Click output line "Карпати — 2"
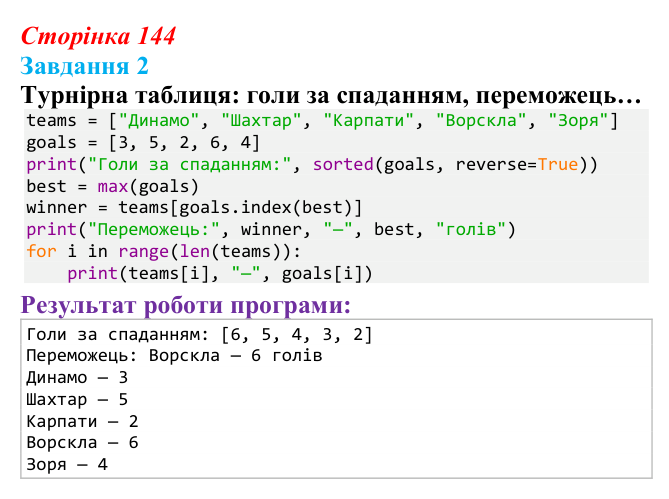 (82, 421)
